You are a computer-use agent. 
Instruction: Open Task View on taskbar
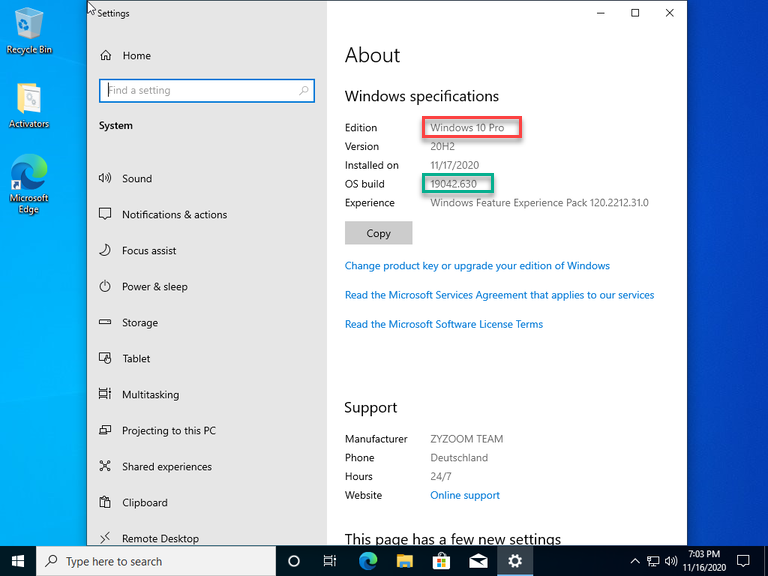pyautogui.click(x=330, y=561)
